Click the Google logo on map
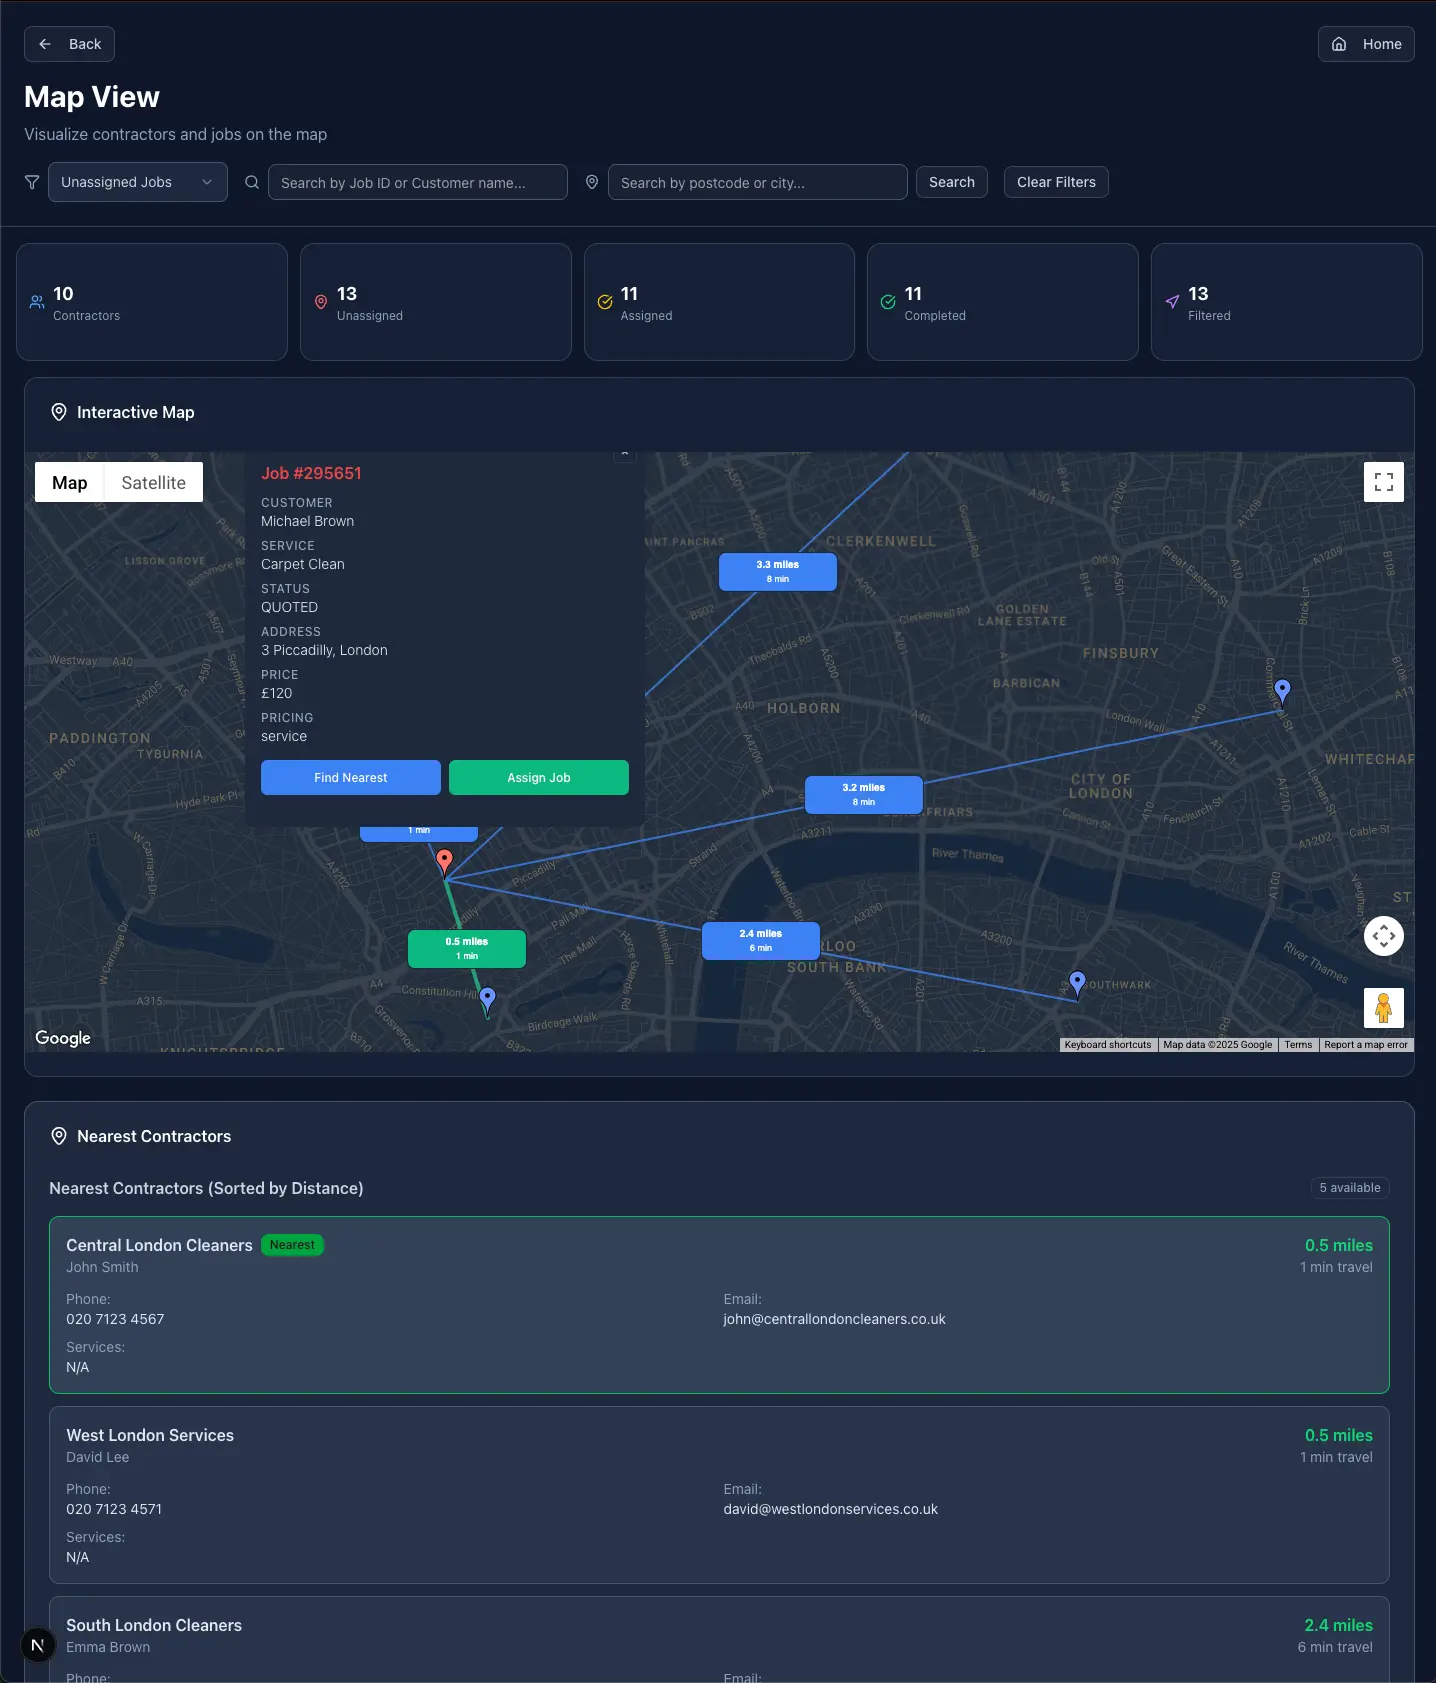Viewport: 1436px width, 1683px height. (x=63, y=1038)
